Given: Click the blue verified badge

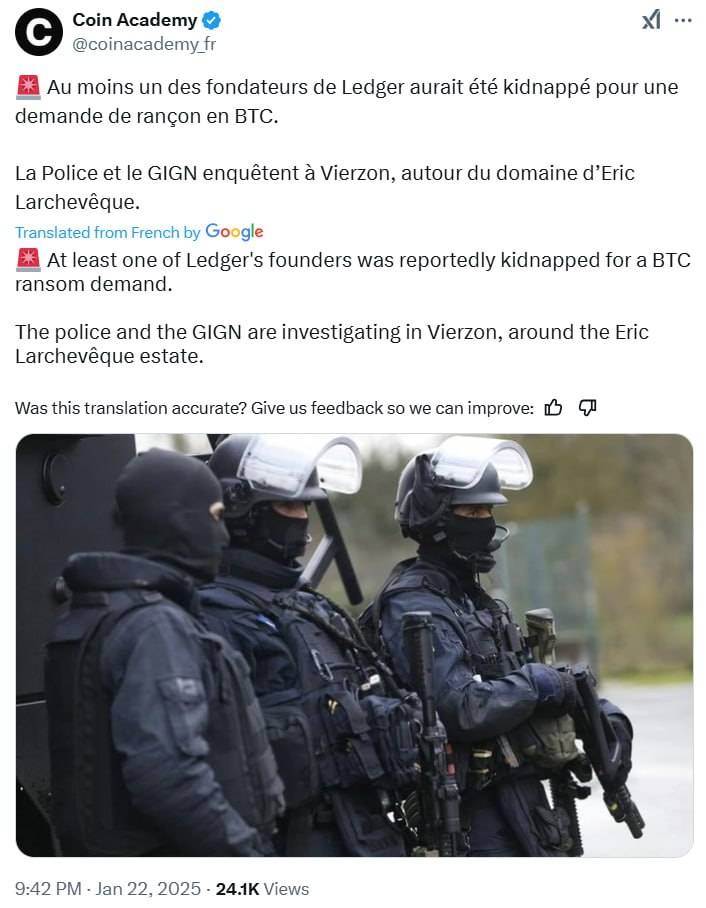Looking at the screenshot, I should tap(211, 20).
